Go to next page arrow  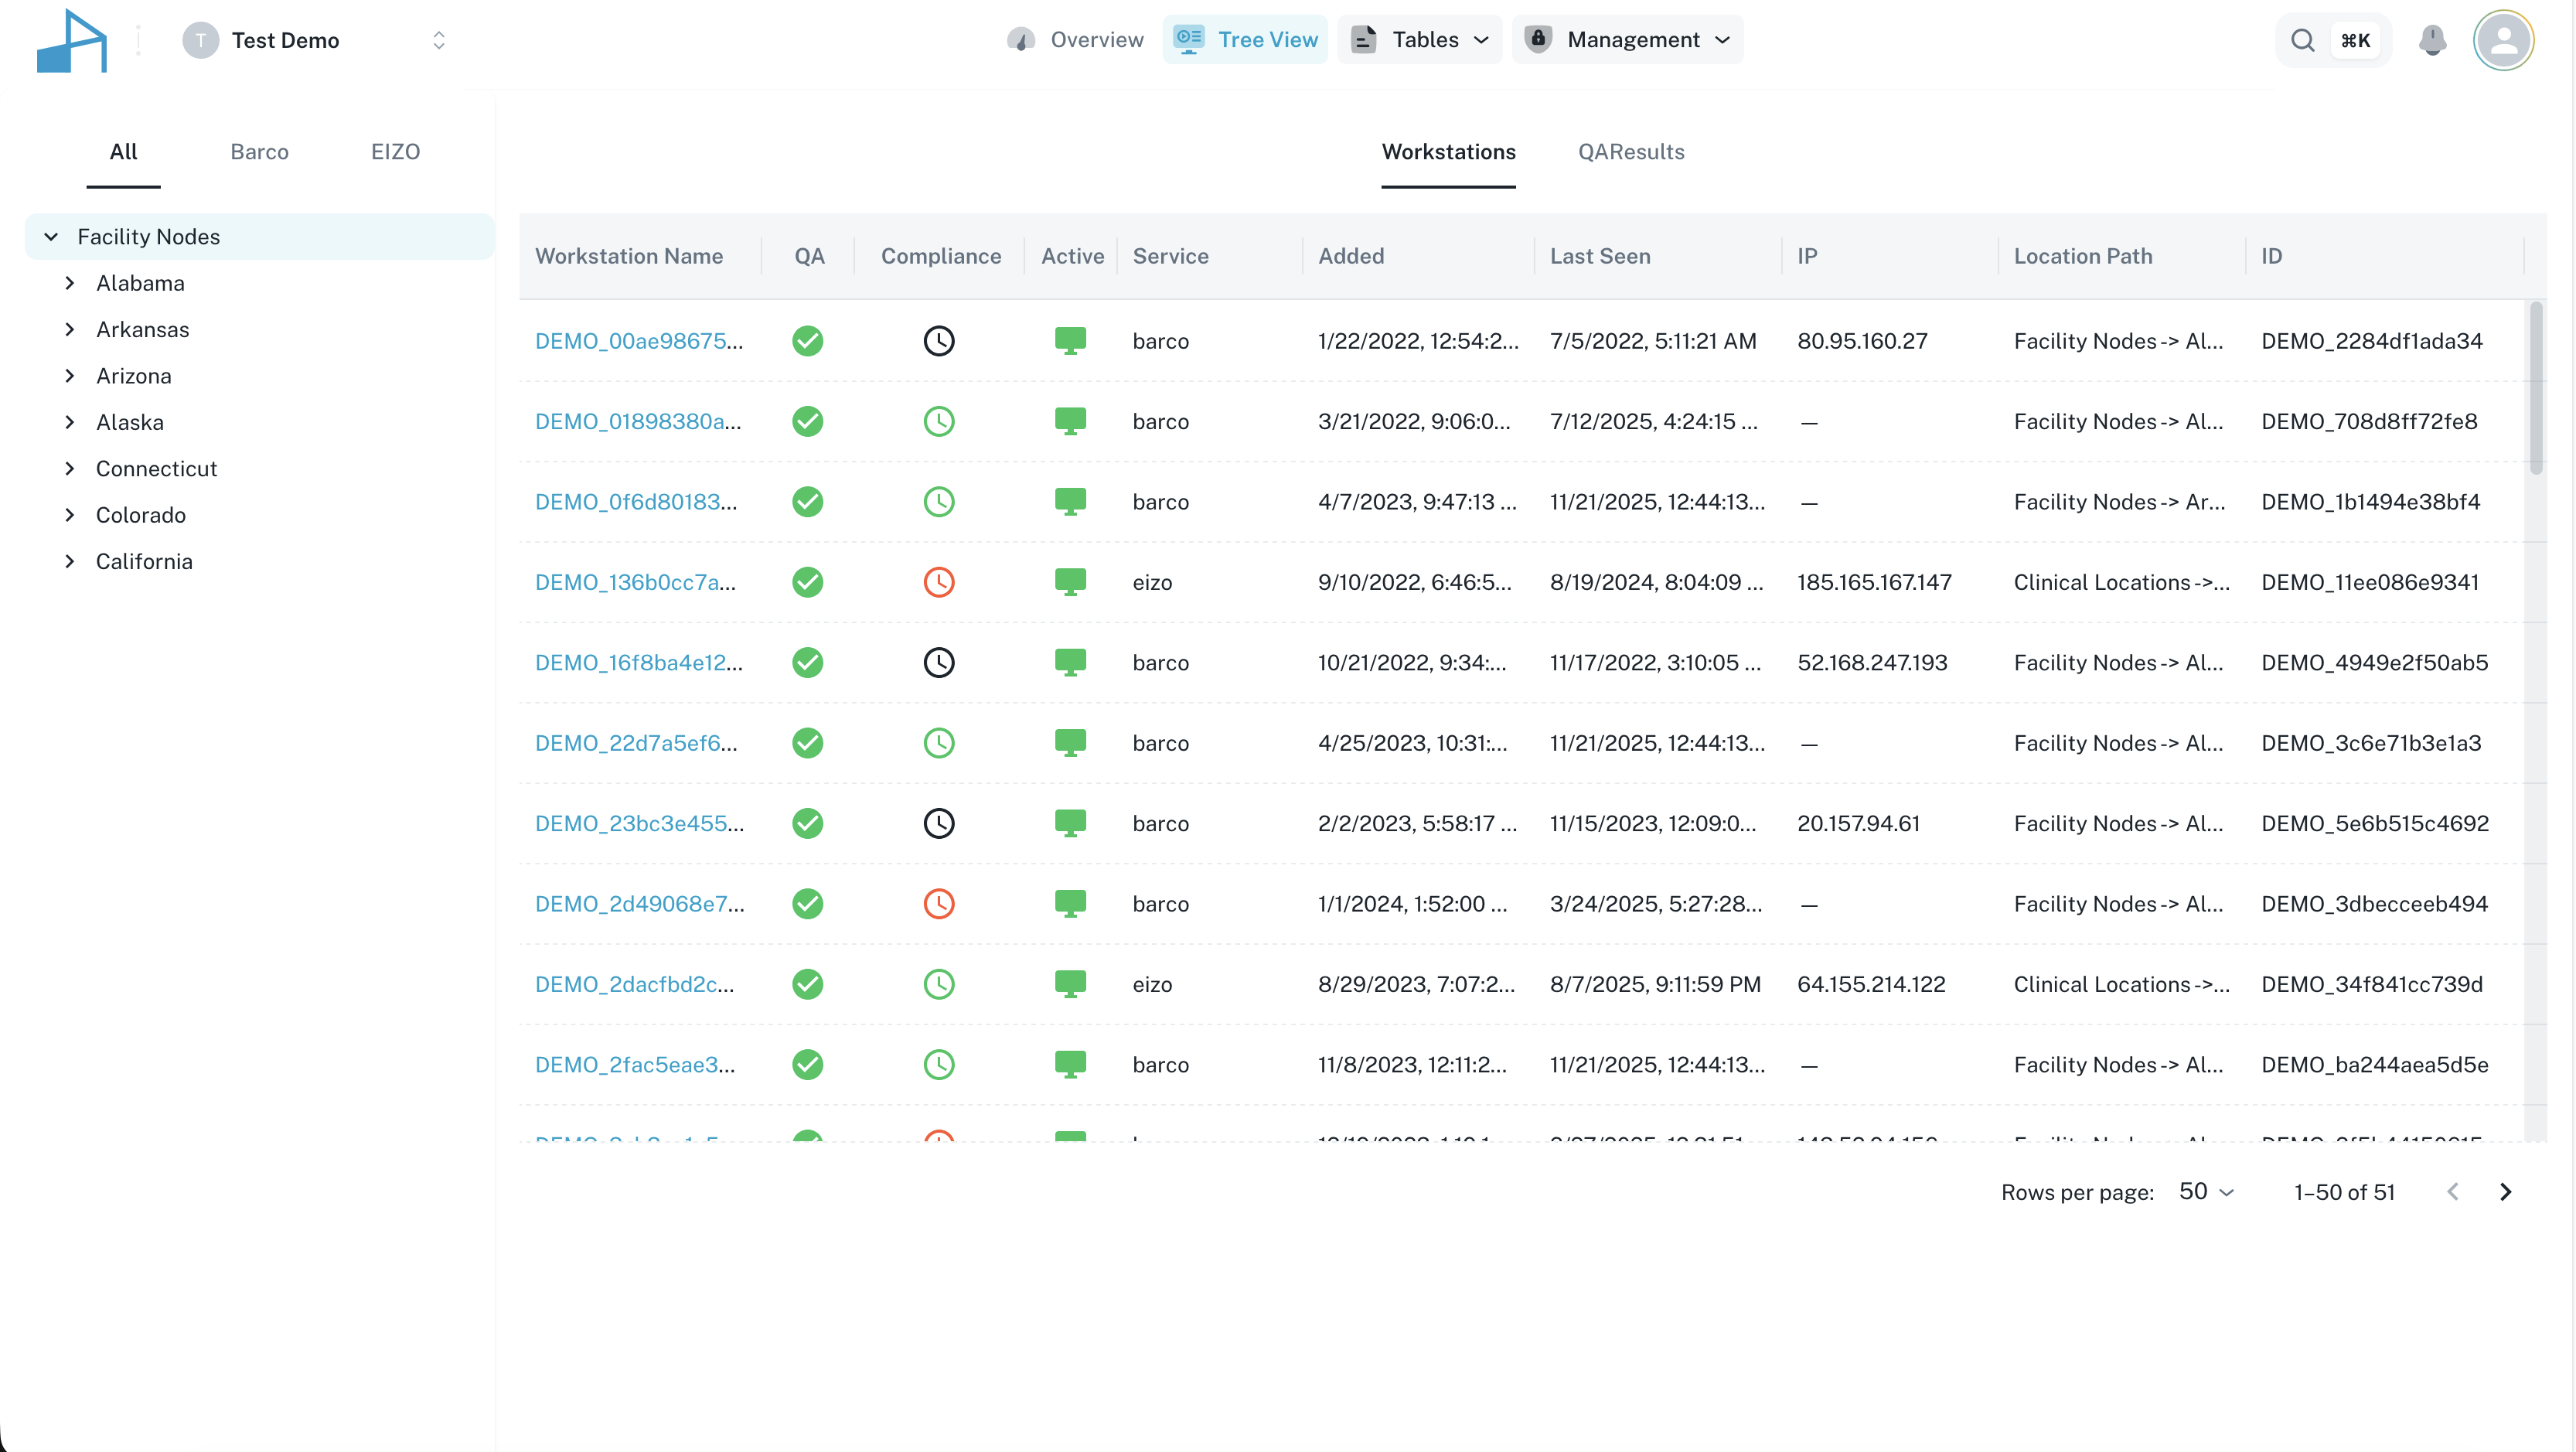tap(2505, 1192)
